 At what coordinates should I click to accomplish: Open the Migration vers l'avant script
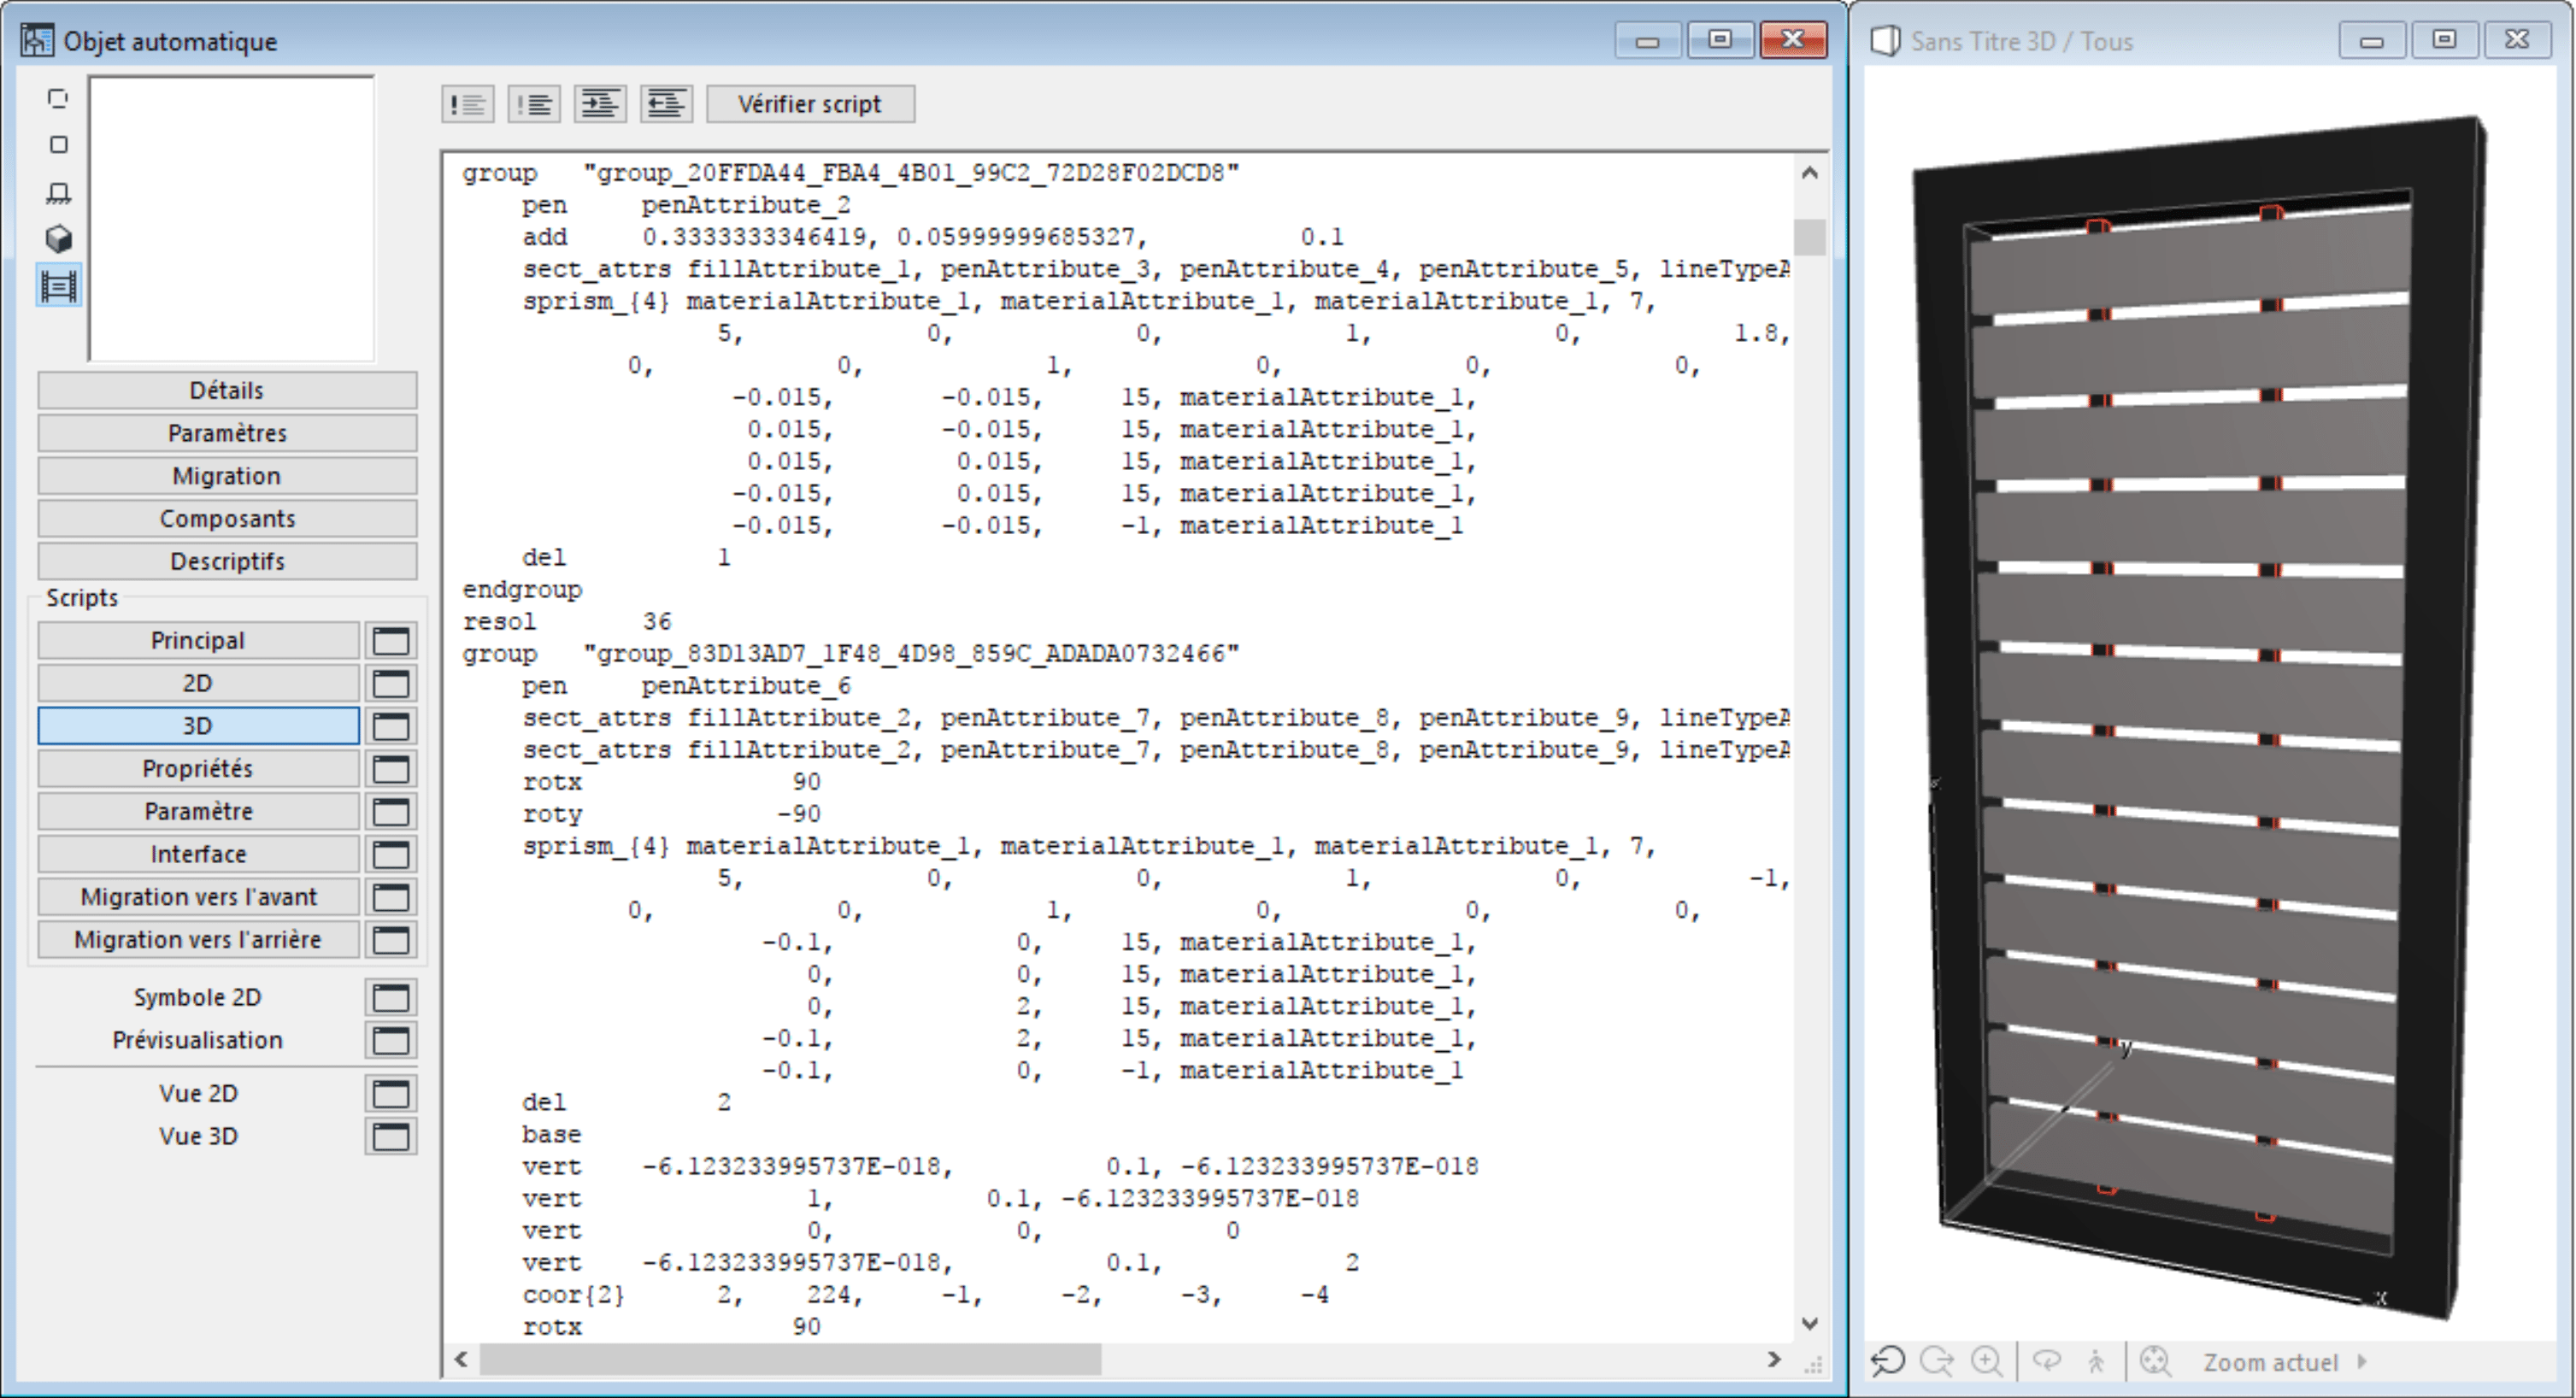click(x=198, y=897)
